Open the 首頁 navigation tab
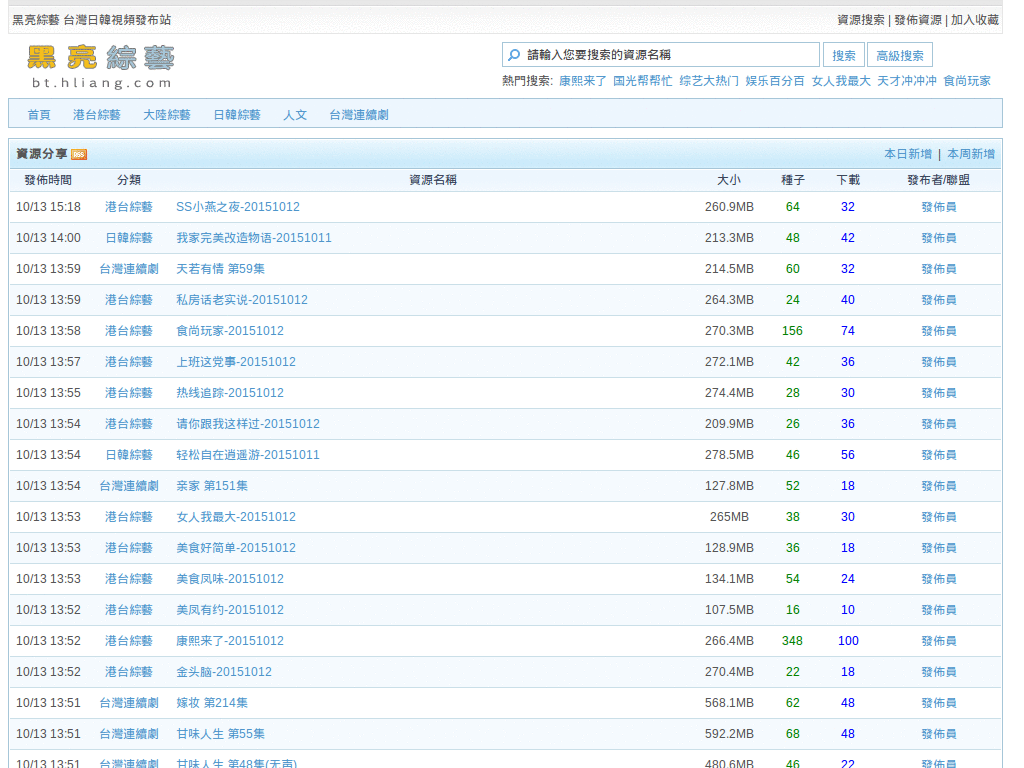Viewport: 1024px width, 768px height. [x=39, y=115]
